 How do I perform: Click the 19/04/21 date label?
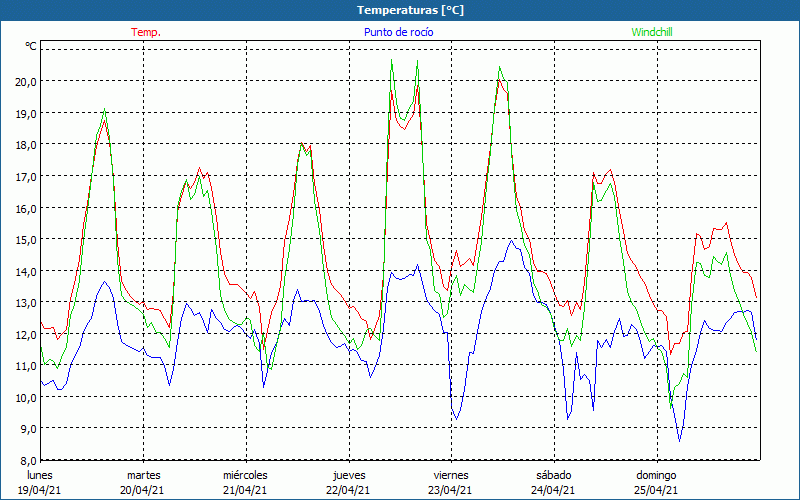coord(40,490)
